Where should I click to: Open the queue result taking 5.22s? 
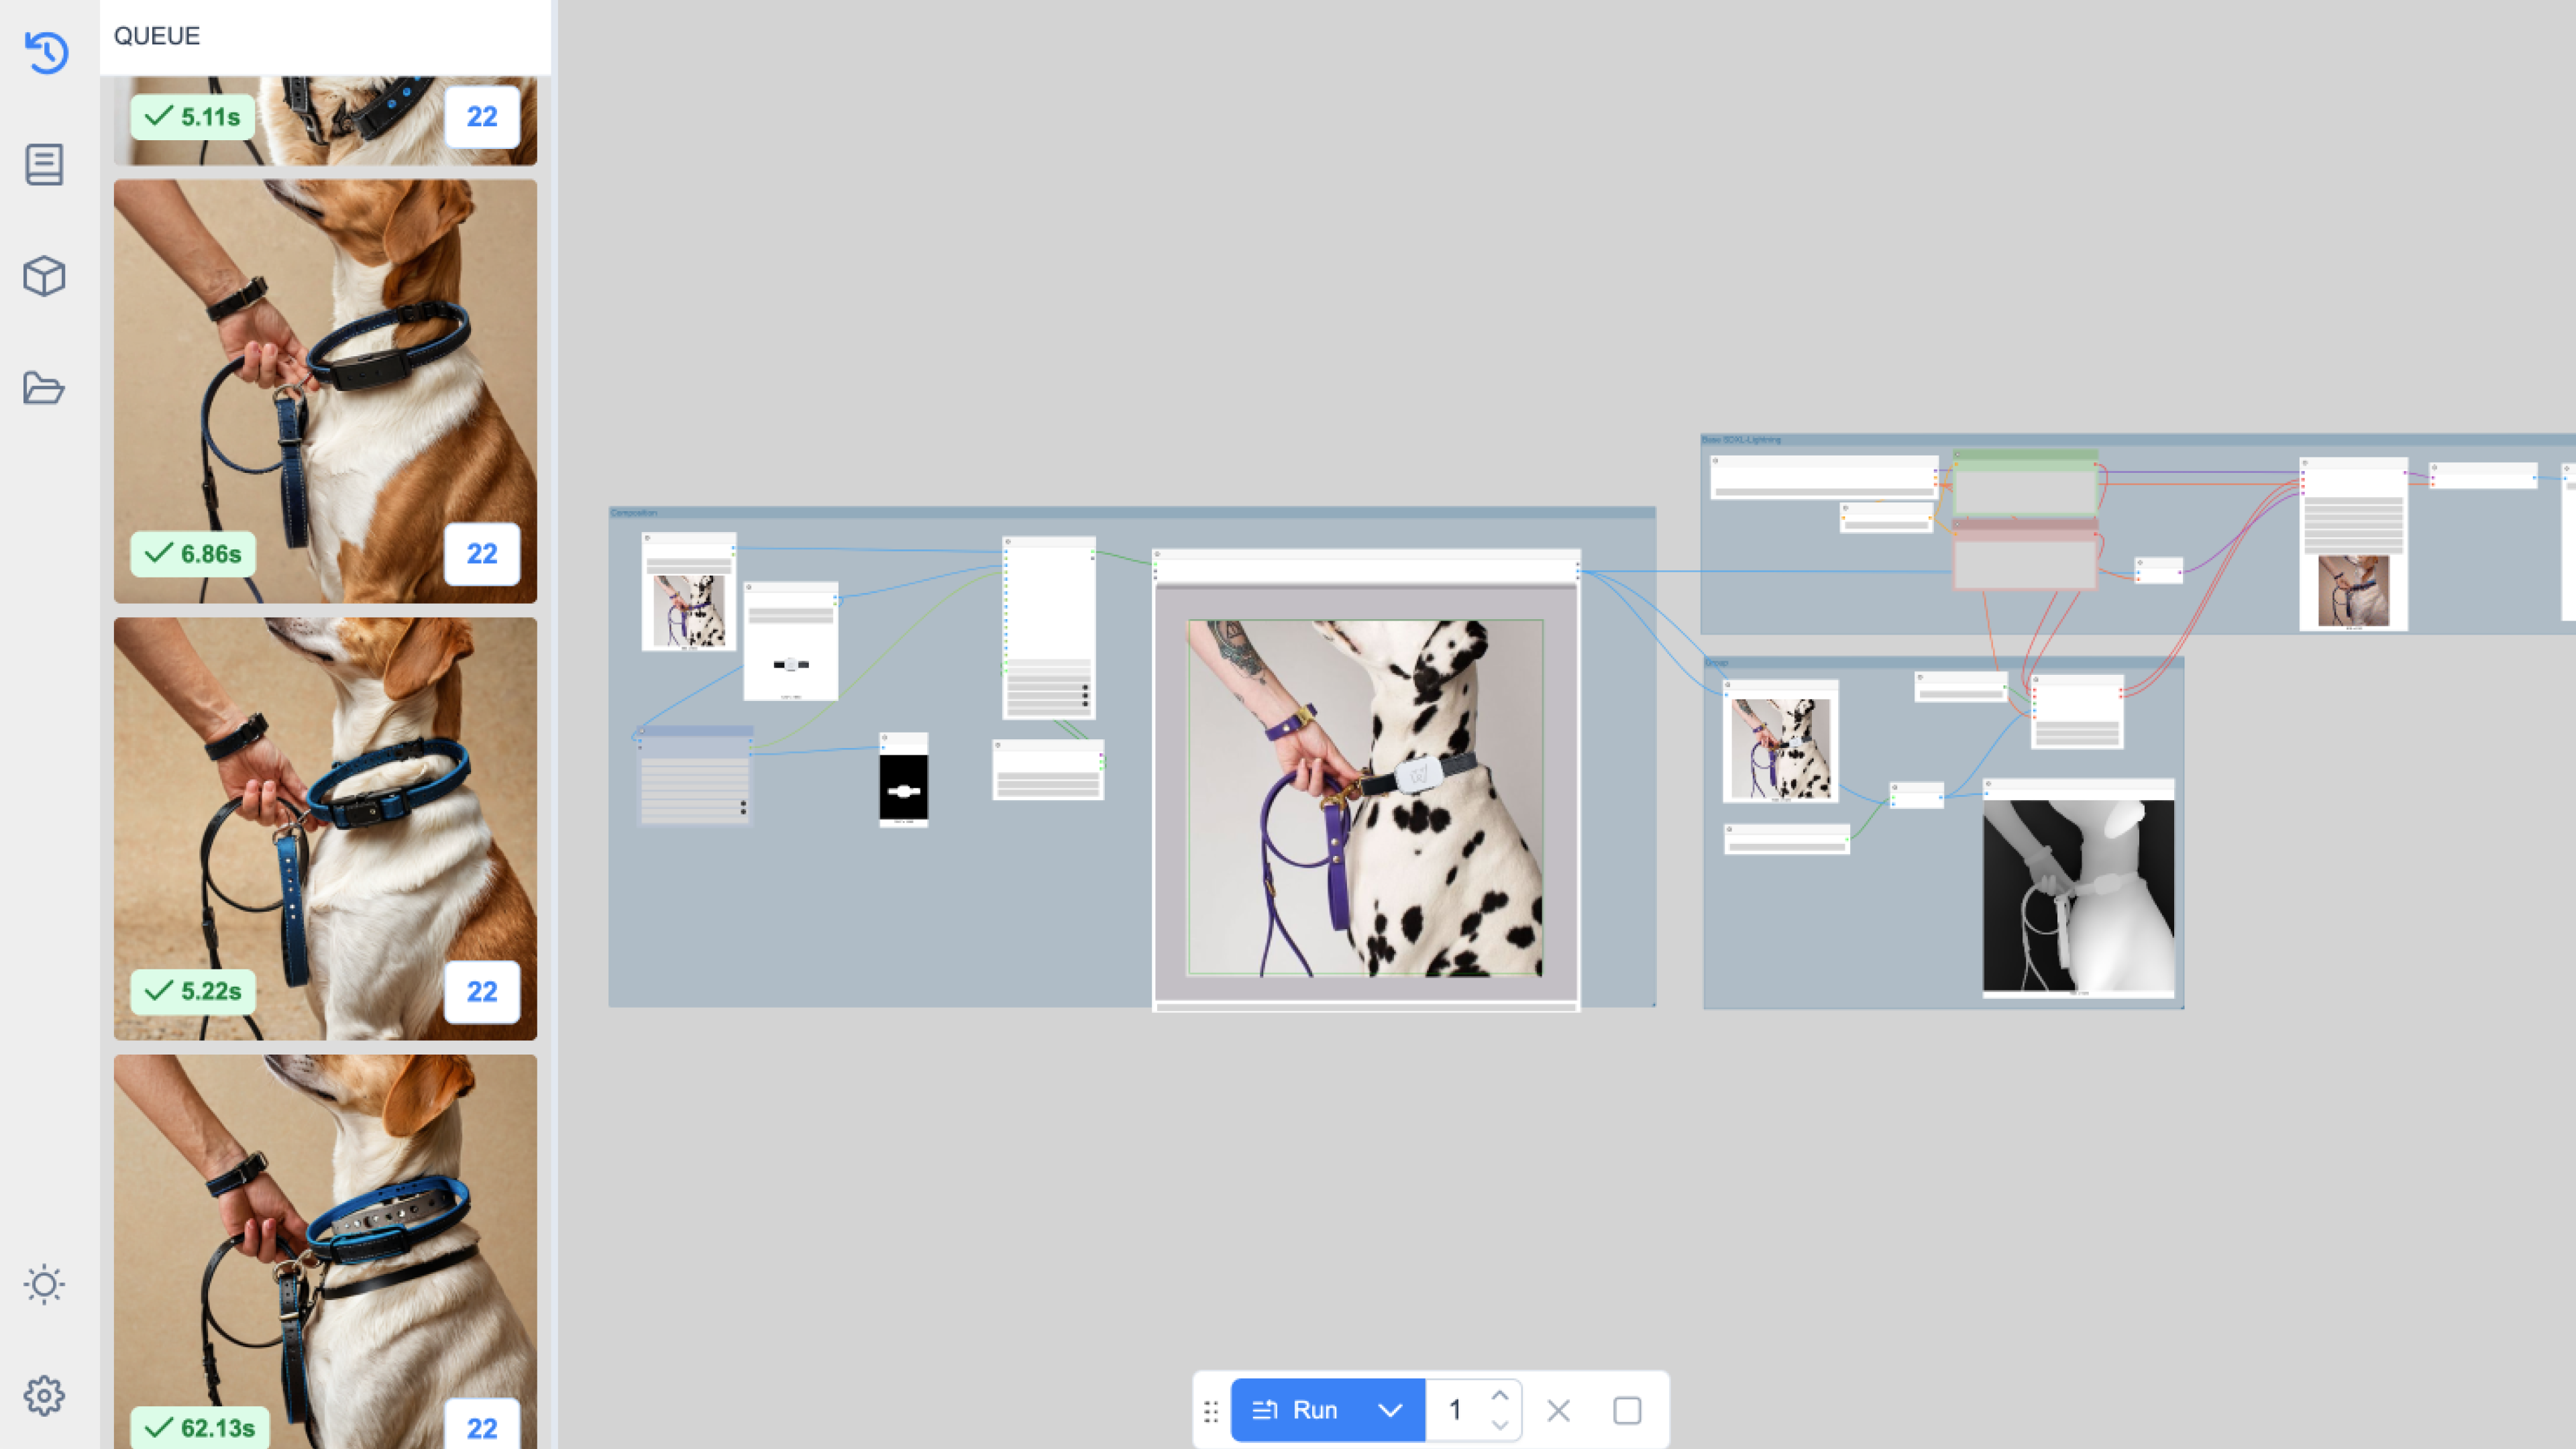(325, 828)
